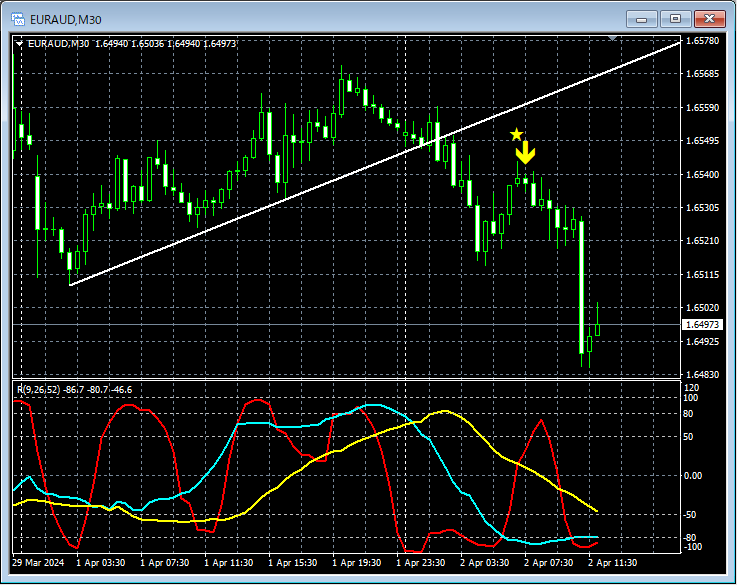Screen dimensions: 738x586
Task: Click the chart shift triangle marker
Action: (612, 38)
